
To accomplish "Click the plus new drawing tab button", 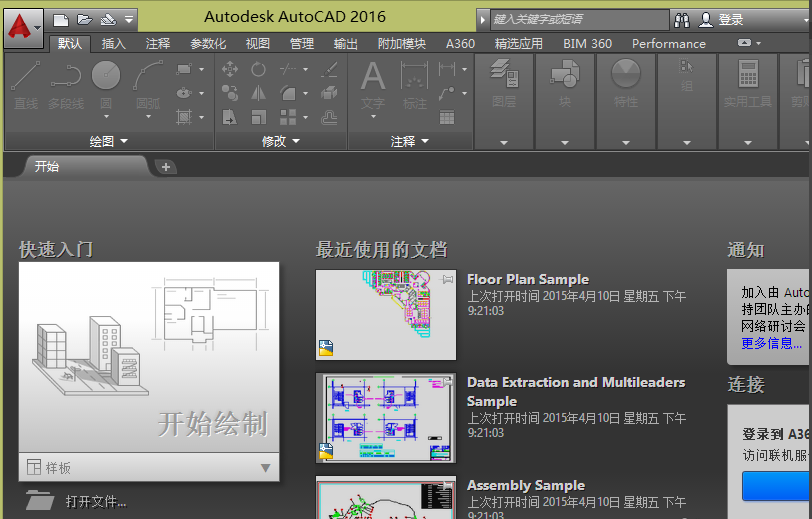I will click(x=166, y=167).
